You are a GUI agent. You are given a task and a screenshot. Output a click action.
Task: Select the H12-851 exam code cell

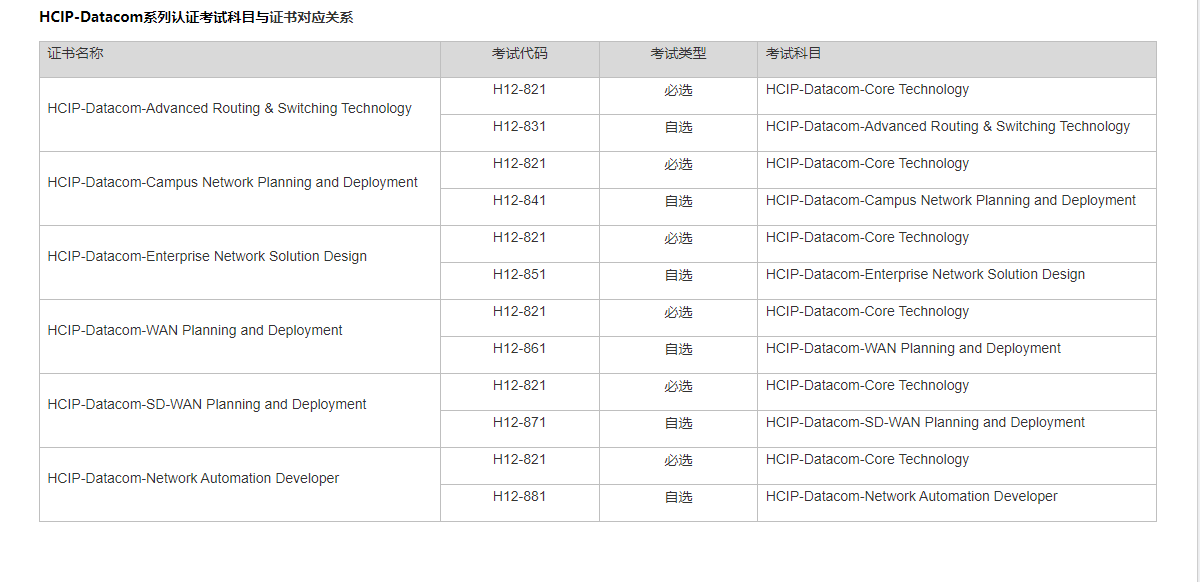[519, 275]
